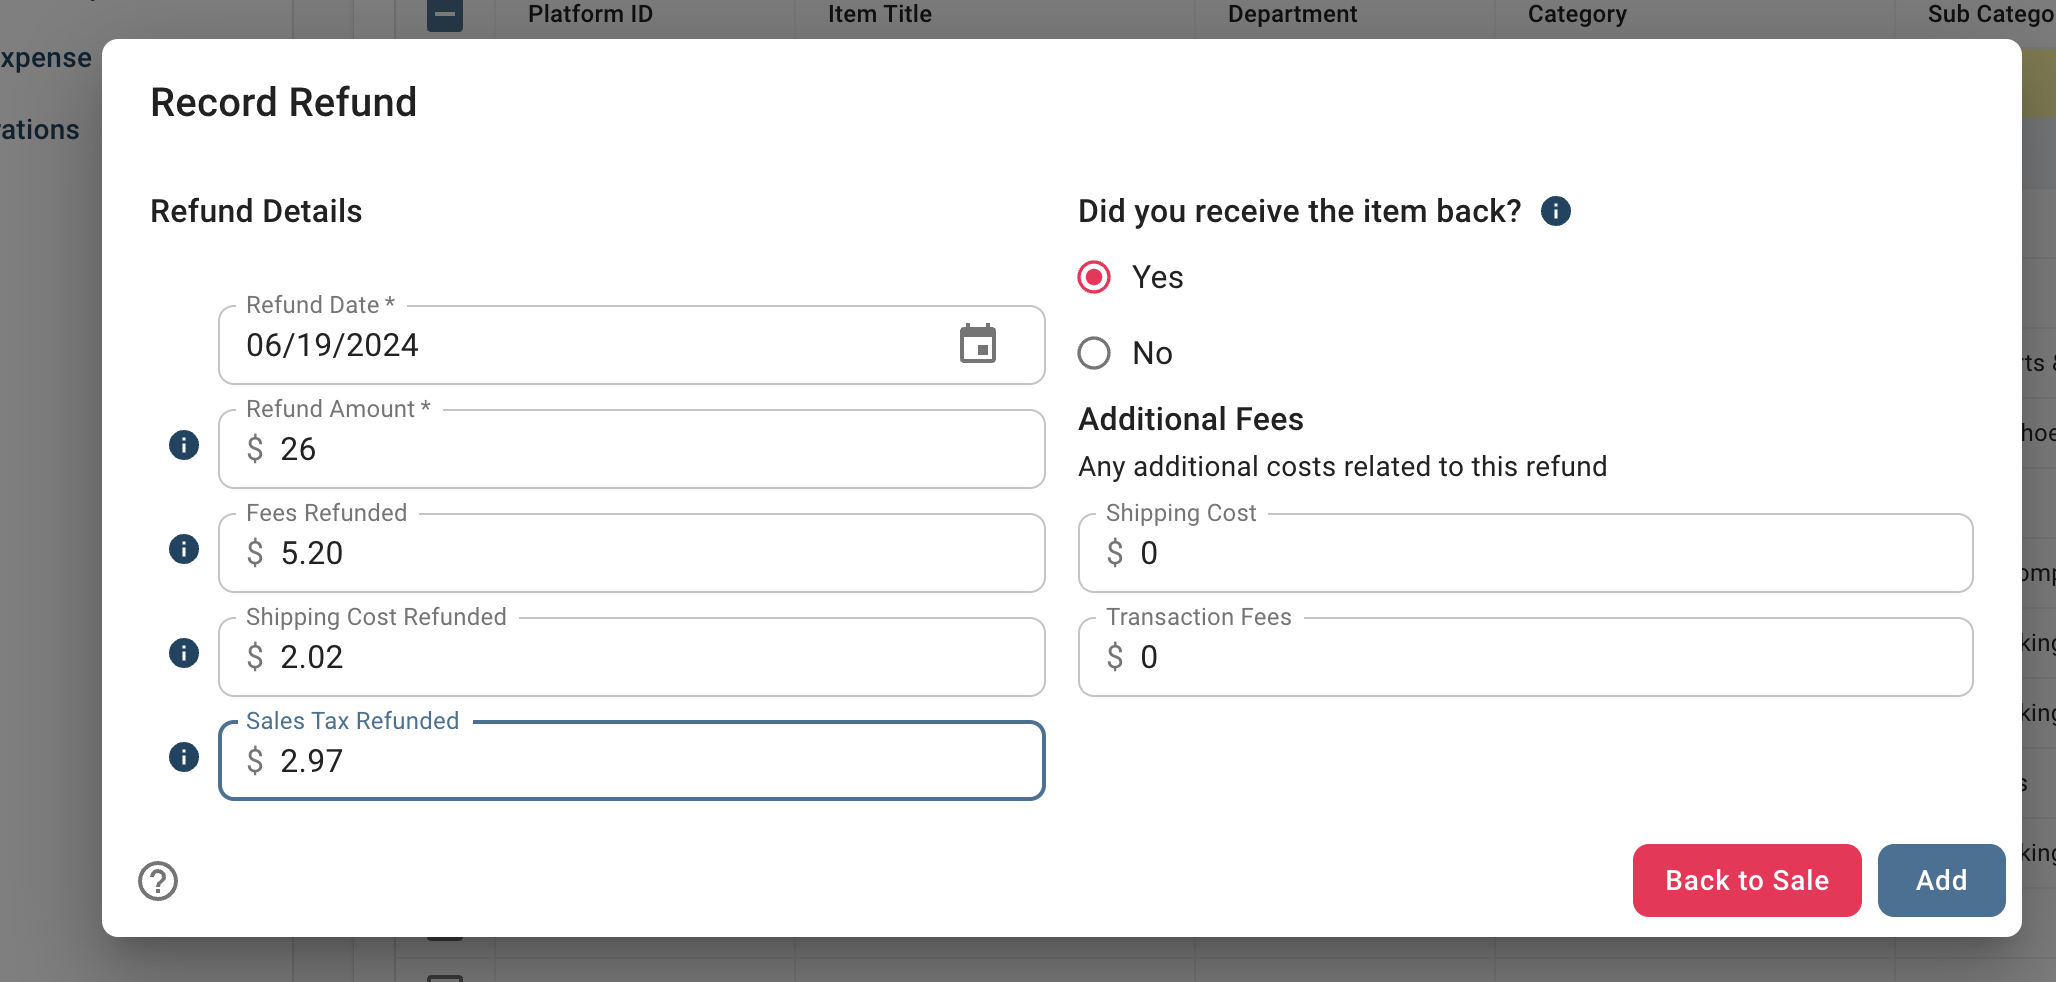This screenshot has width=2056, height=982.
Task: Click the Back to Sale button
Action: tap(1747, 880)
